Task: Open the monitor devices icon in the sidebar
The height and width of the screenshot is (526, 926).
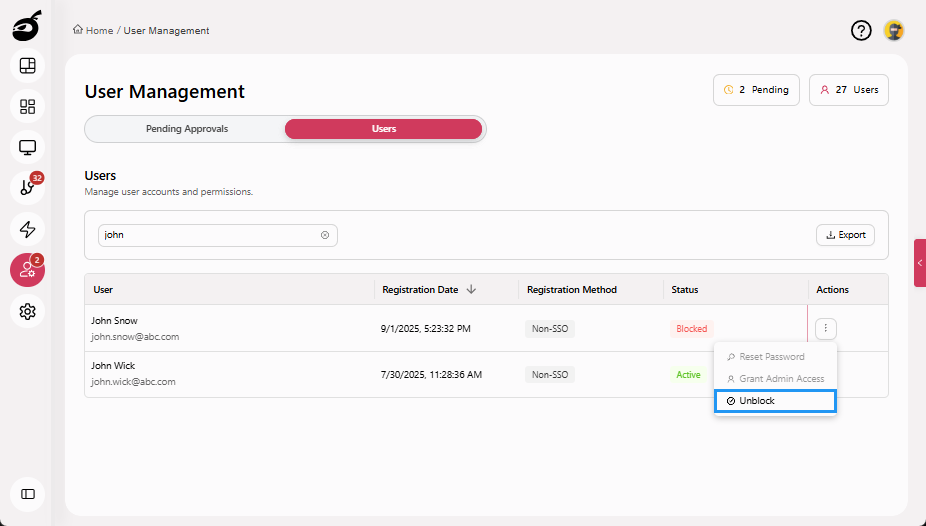Action: (x=28, y=147)
